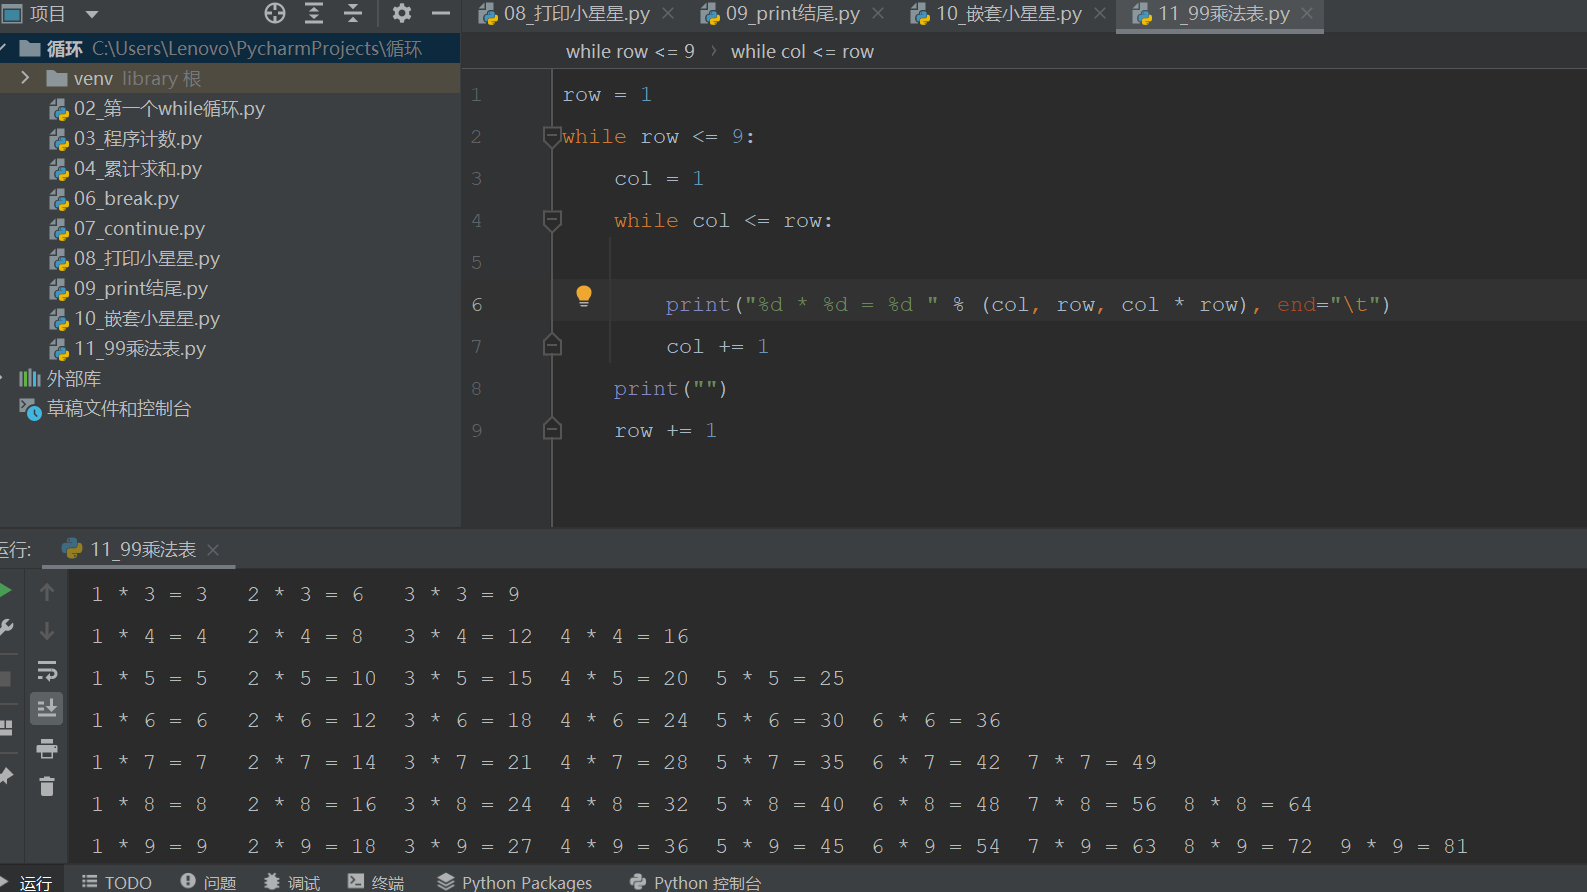Collapse all items in project tree

353,13
